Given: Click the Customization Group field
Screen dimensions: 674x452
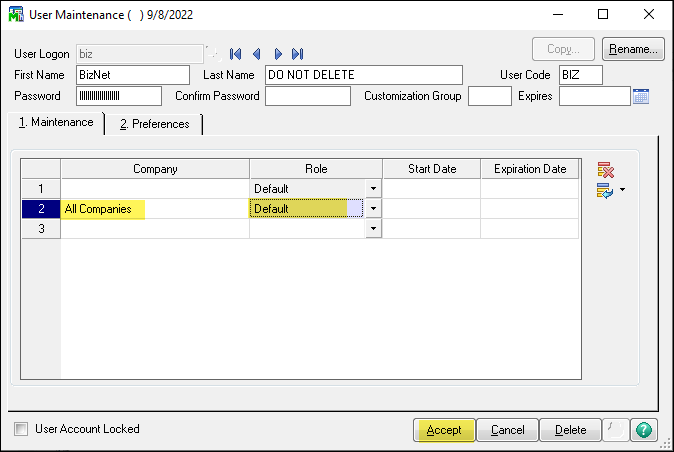Looking at the screenshot, I should (490, 96).
